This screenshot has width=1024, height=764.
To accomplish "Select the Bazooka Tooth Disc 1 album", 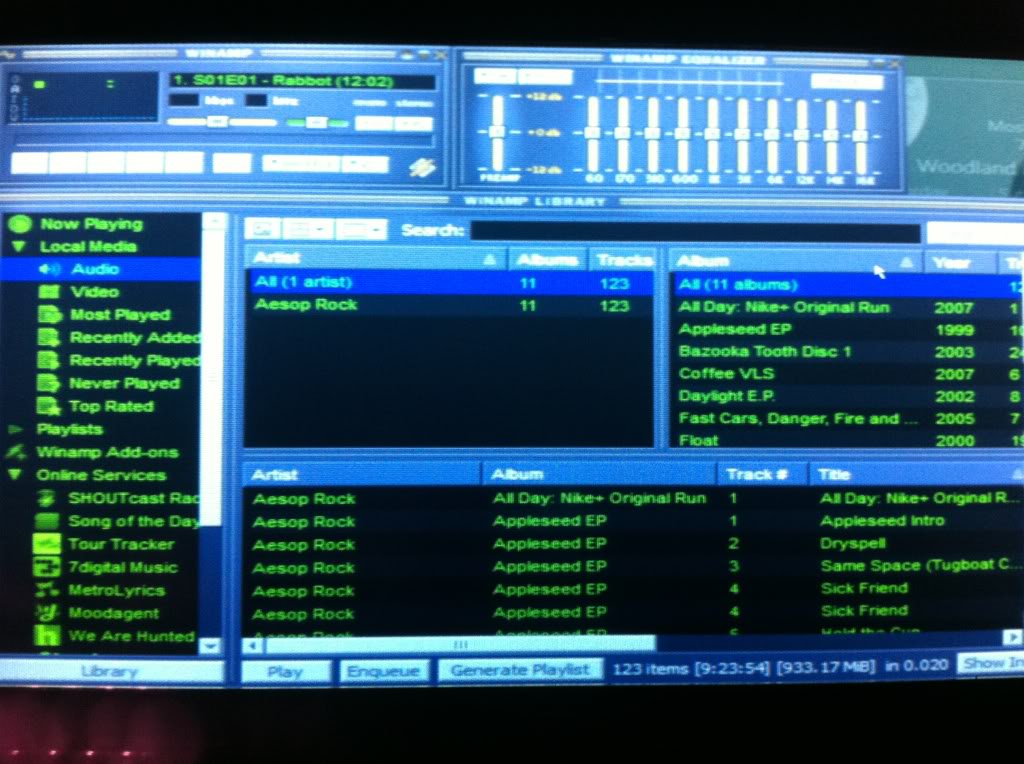I will pyautogui.click(x=848, y=351).
